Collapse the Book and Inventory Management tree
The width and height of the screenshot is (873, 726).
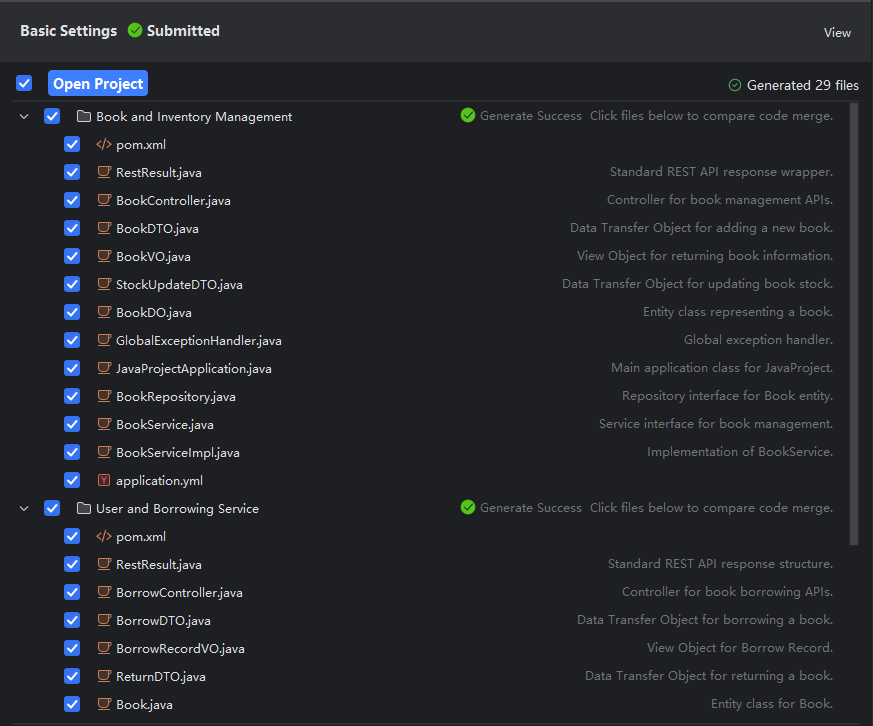tap(24, 117)
